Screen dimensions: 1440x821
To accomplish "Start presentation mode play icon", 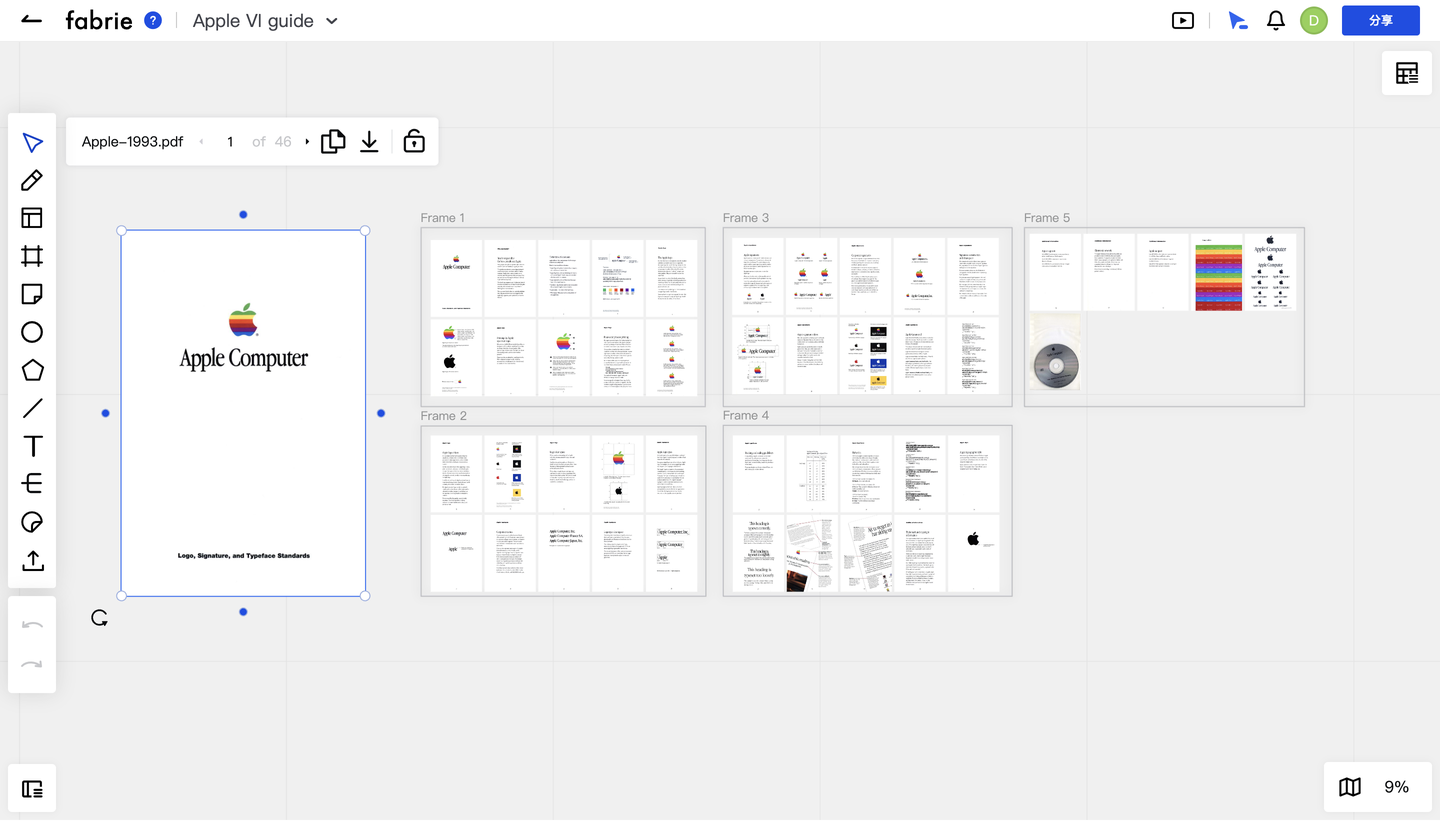I will [1183, 20].
